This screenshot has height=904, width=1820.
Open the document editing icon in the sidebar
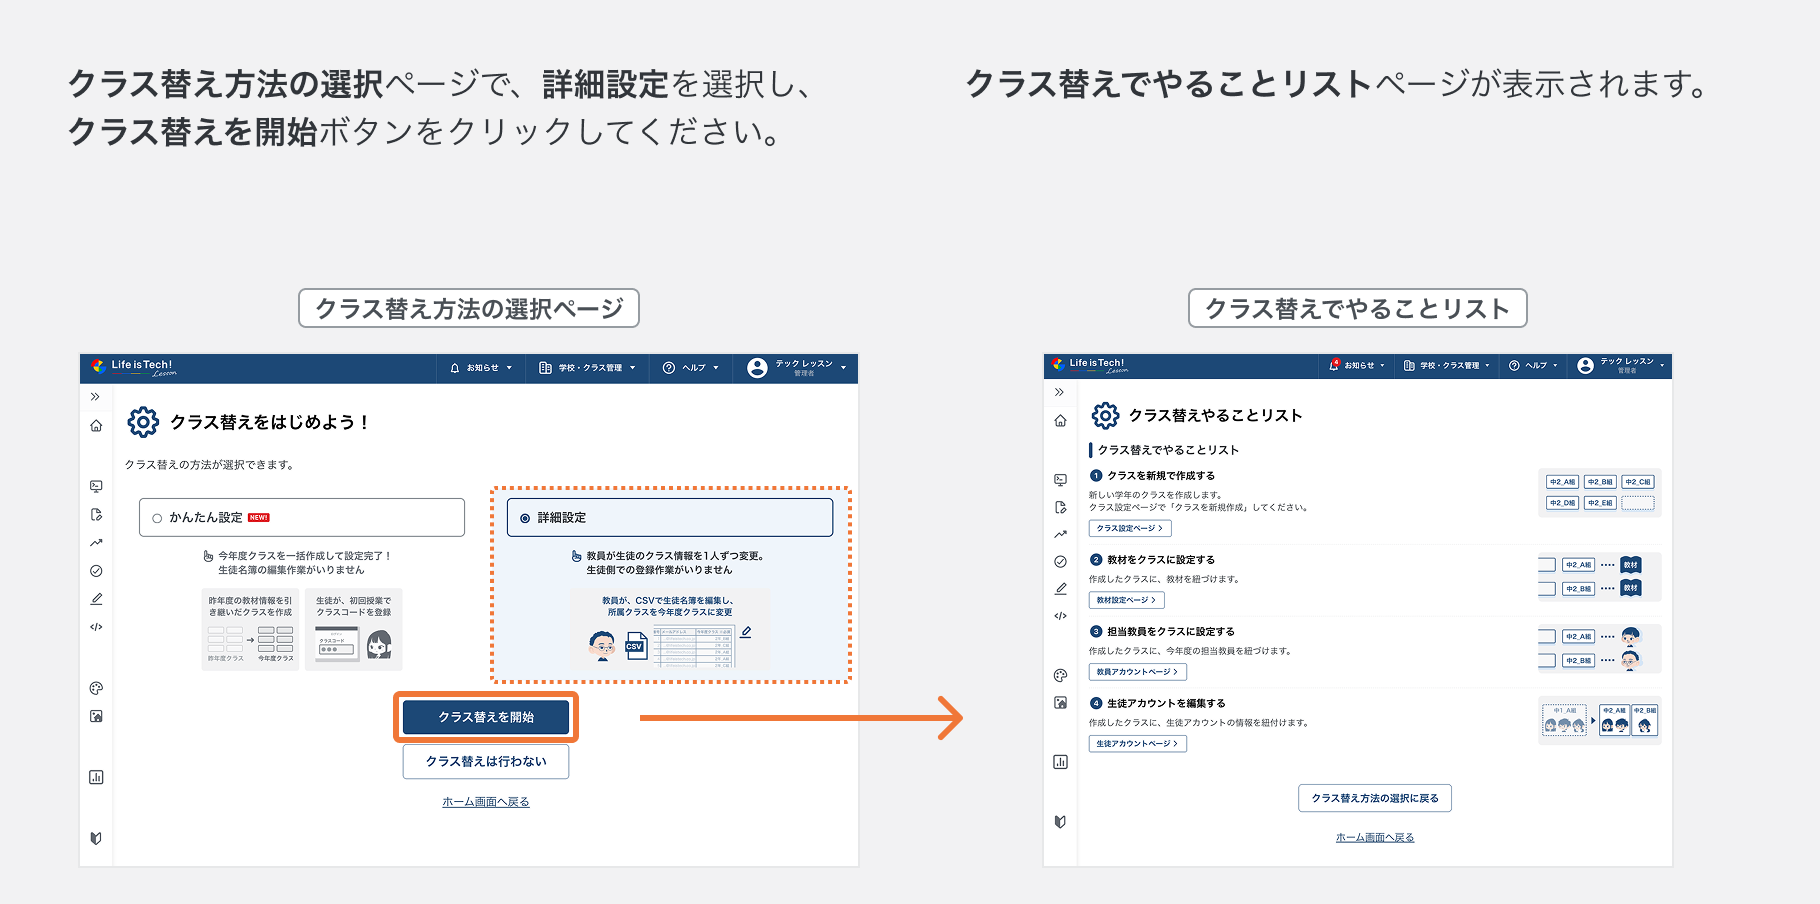[96, 513]
